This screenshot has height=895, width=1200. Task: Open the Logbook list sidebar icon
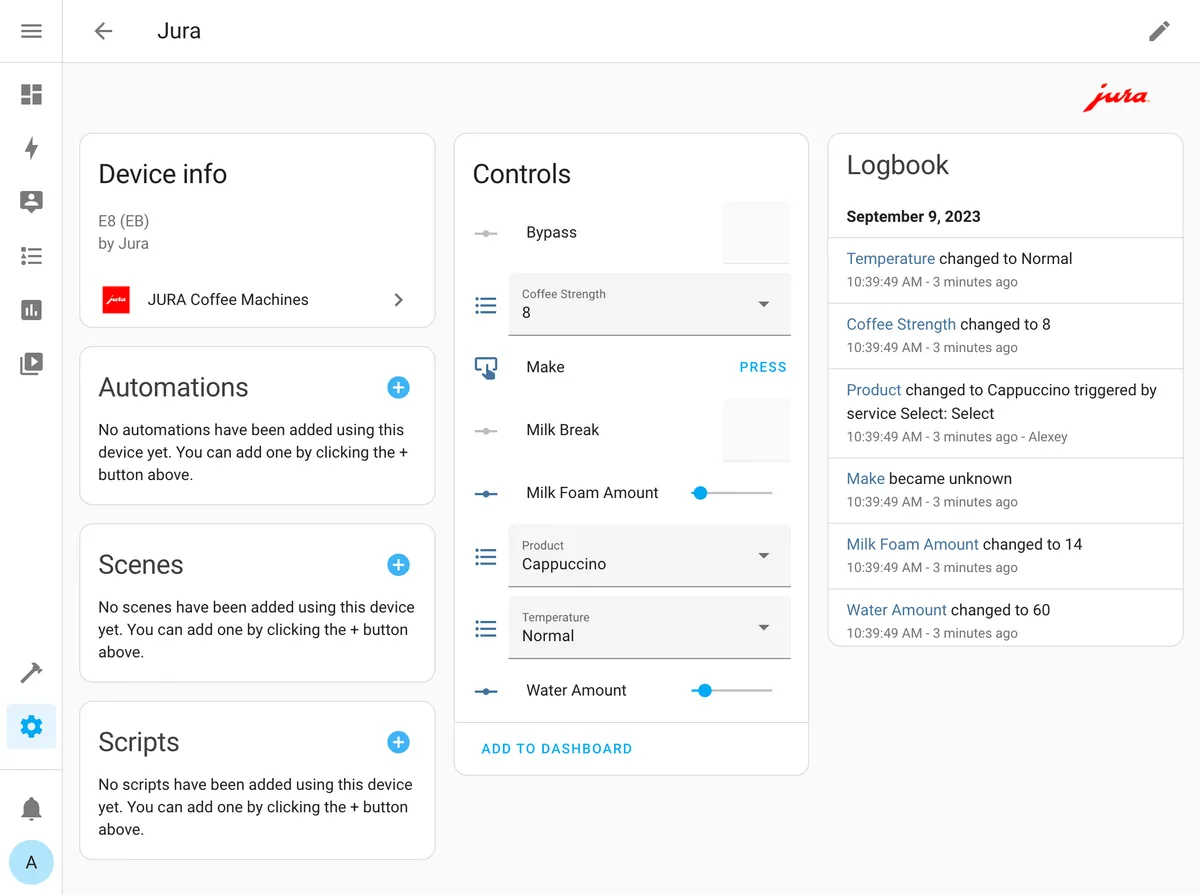coord(31,256)
